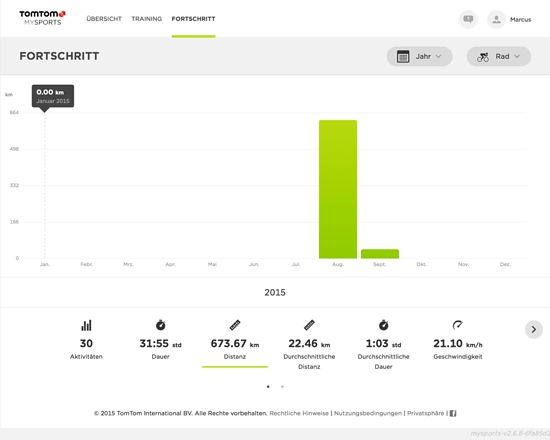This screenshot has height=440, width=550.
Task: Open the feedback chat bubble icon
Action: 468,19
